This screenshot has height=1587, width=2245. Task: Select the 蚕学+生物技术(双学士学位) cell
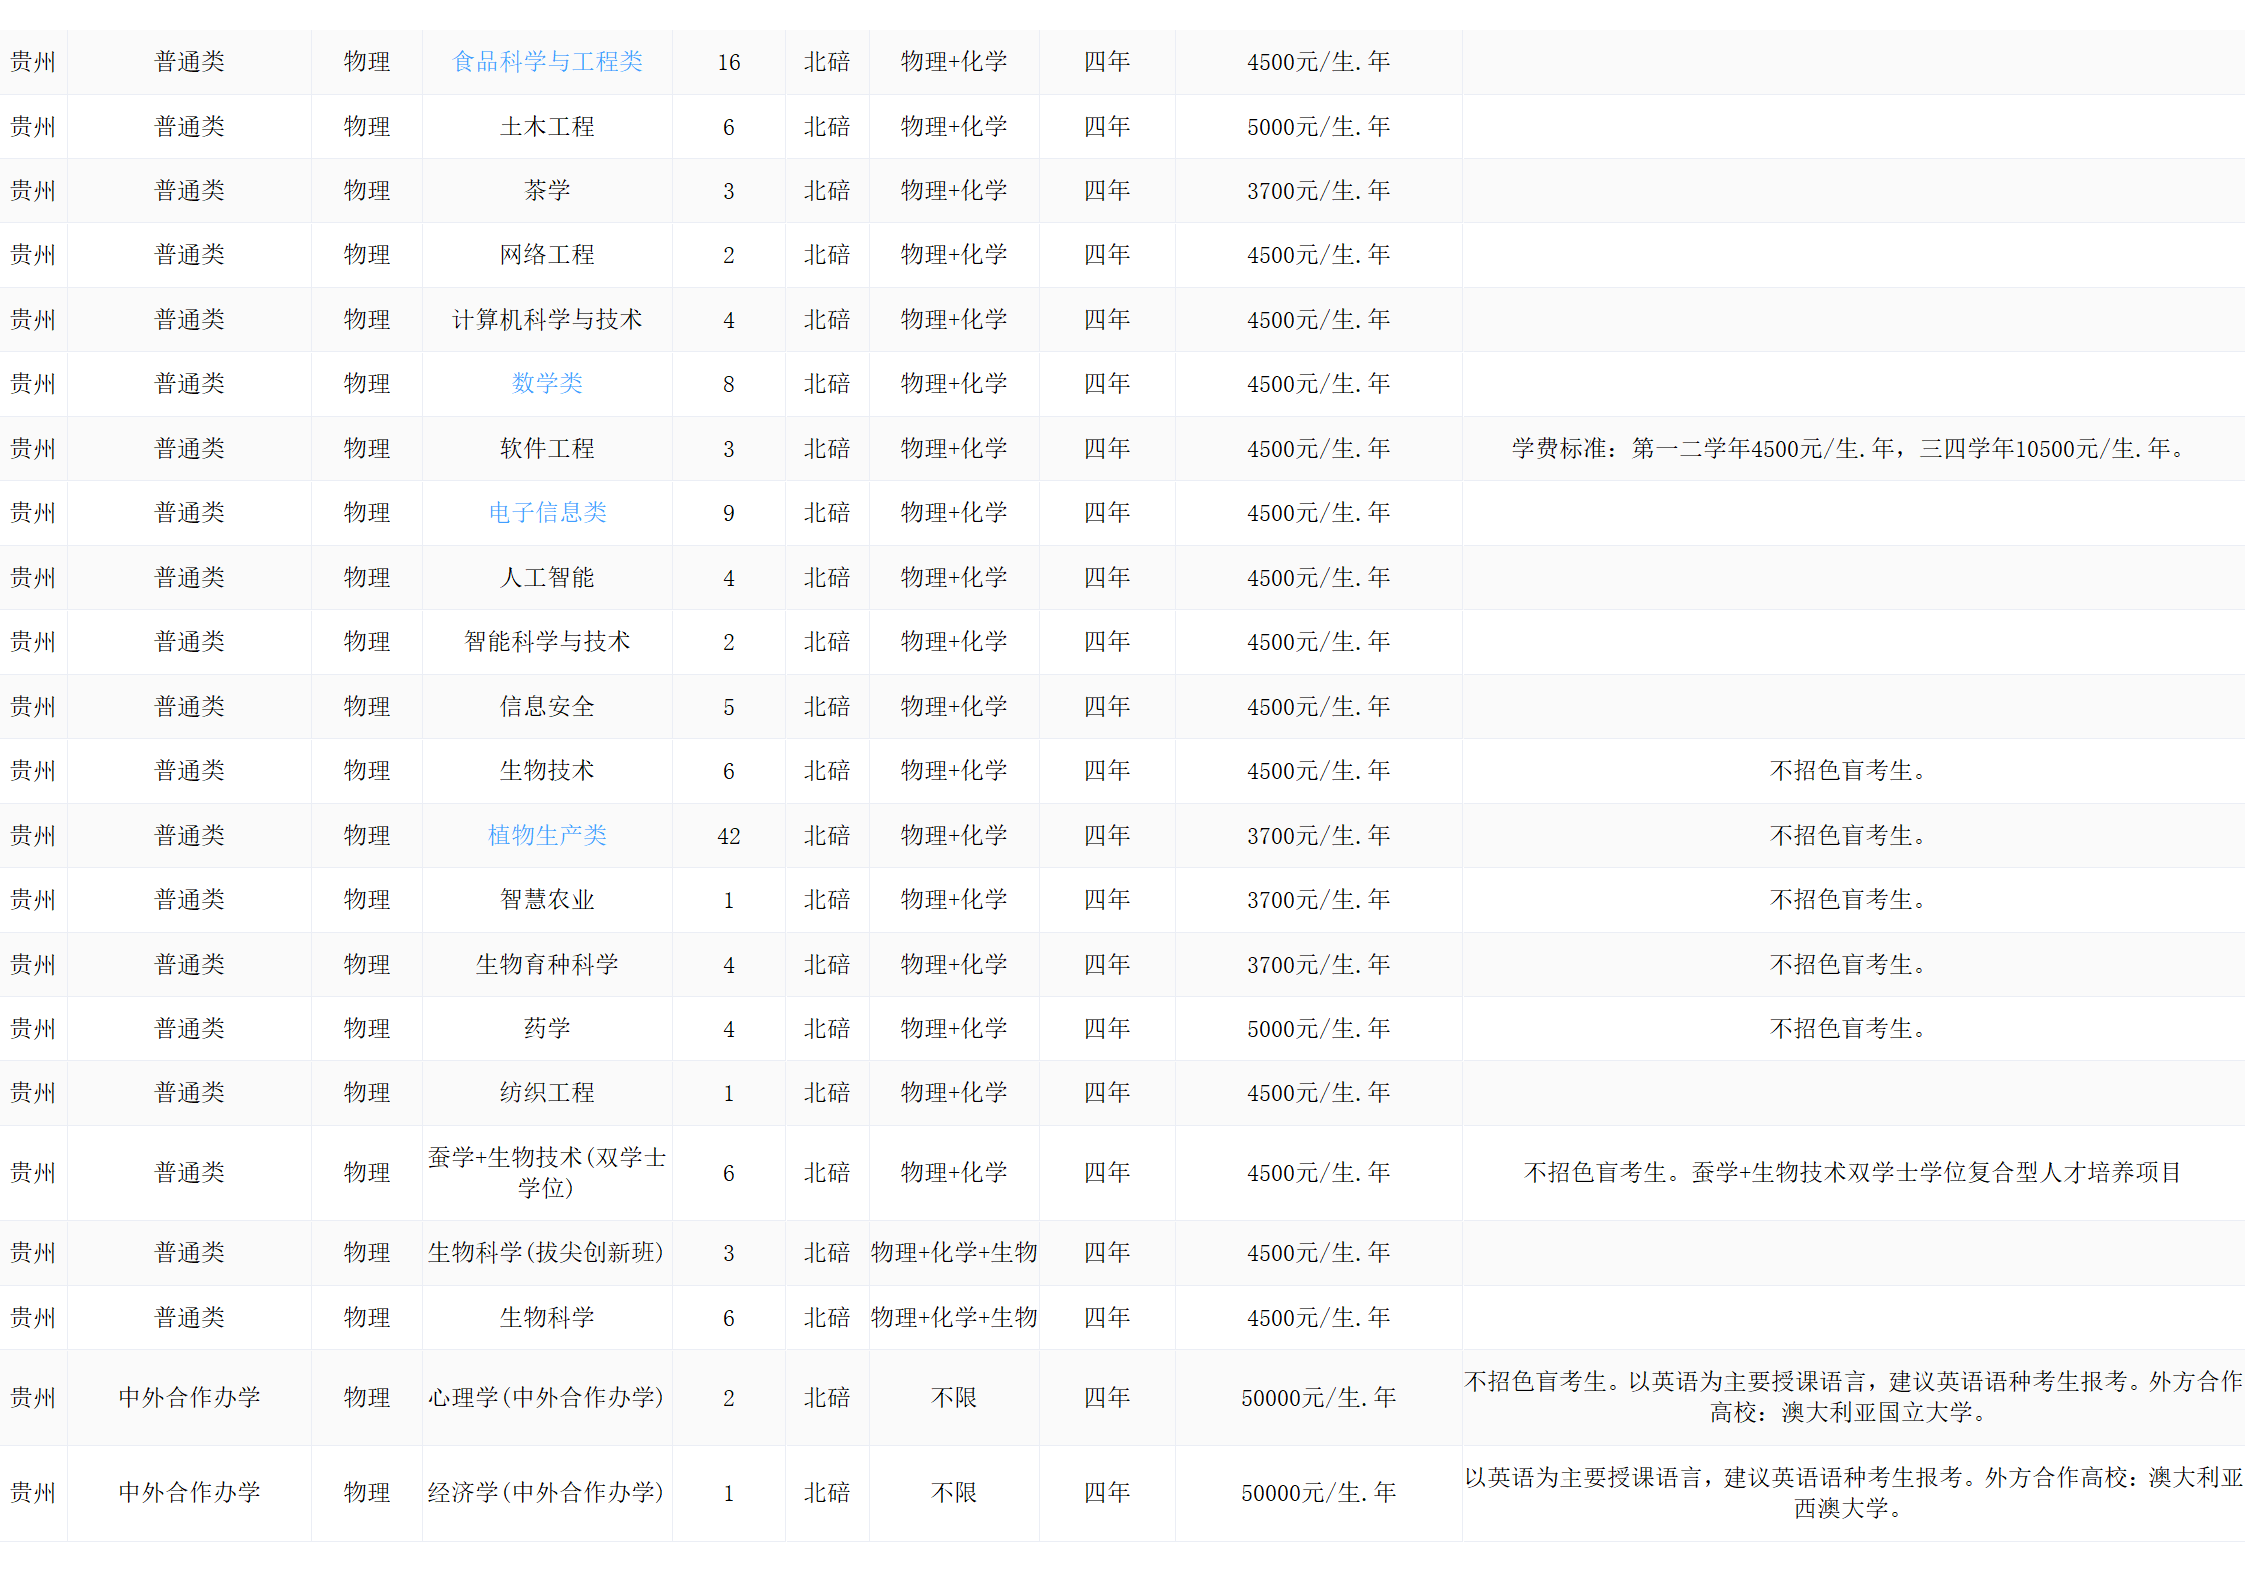tap(547, 1173)
